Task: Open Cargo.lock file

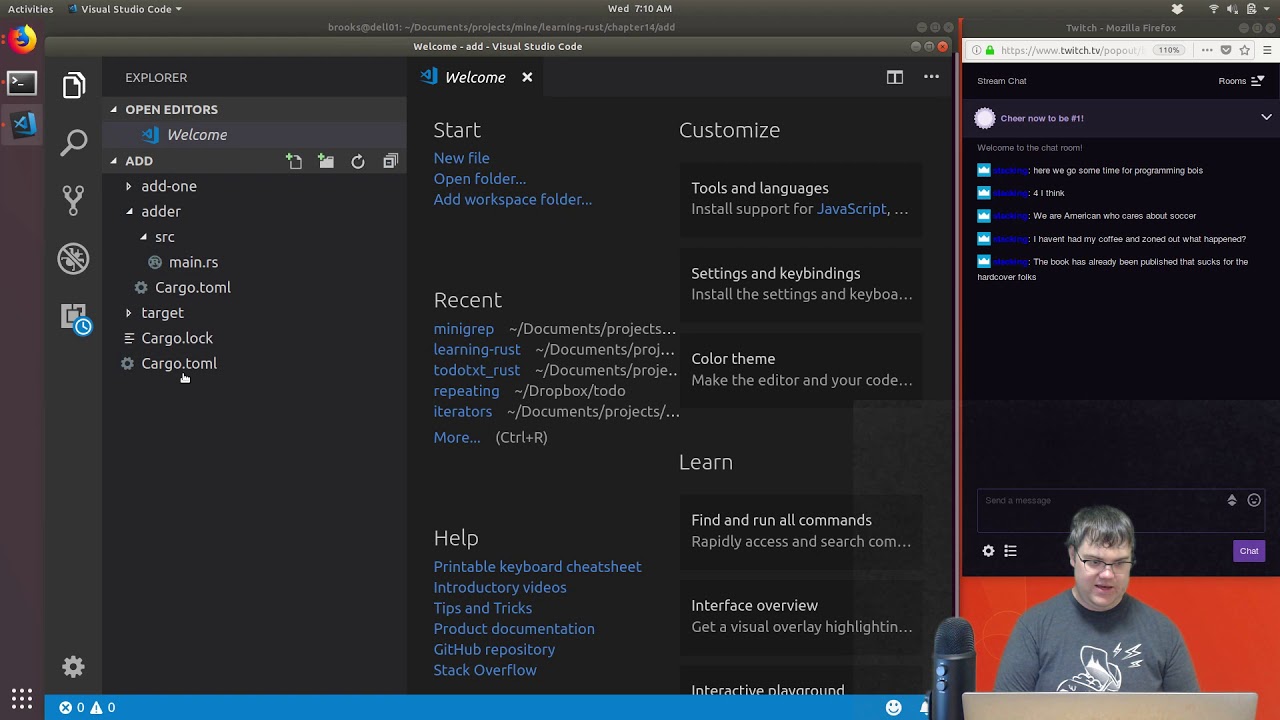Action: click(x=177, y=338)
